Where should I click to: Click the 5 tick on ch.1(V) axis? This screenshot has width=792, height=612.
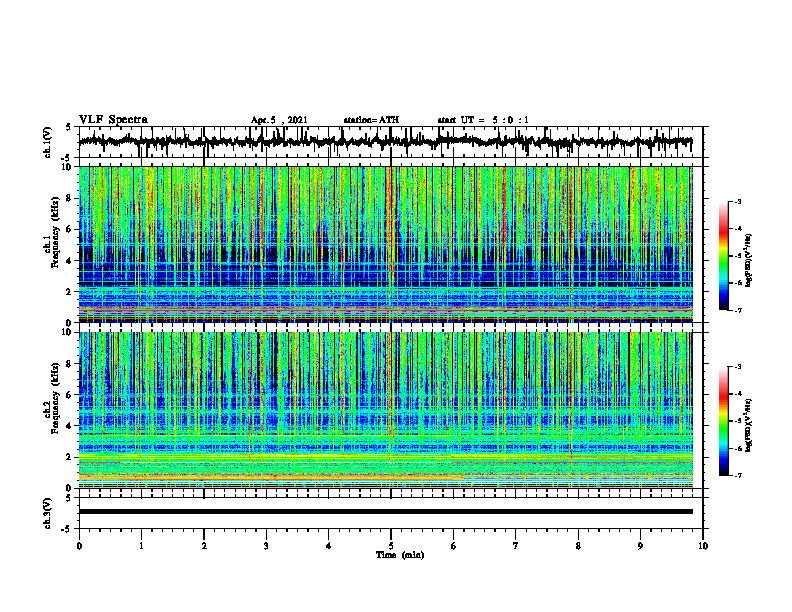tap(69, 128)
